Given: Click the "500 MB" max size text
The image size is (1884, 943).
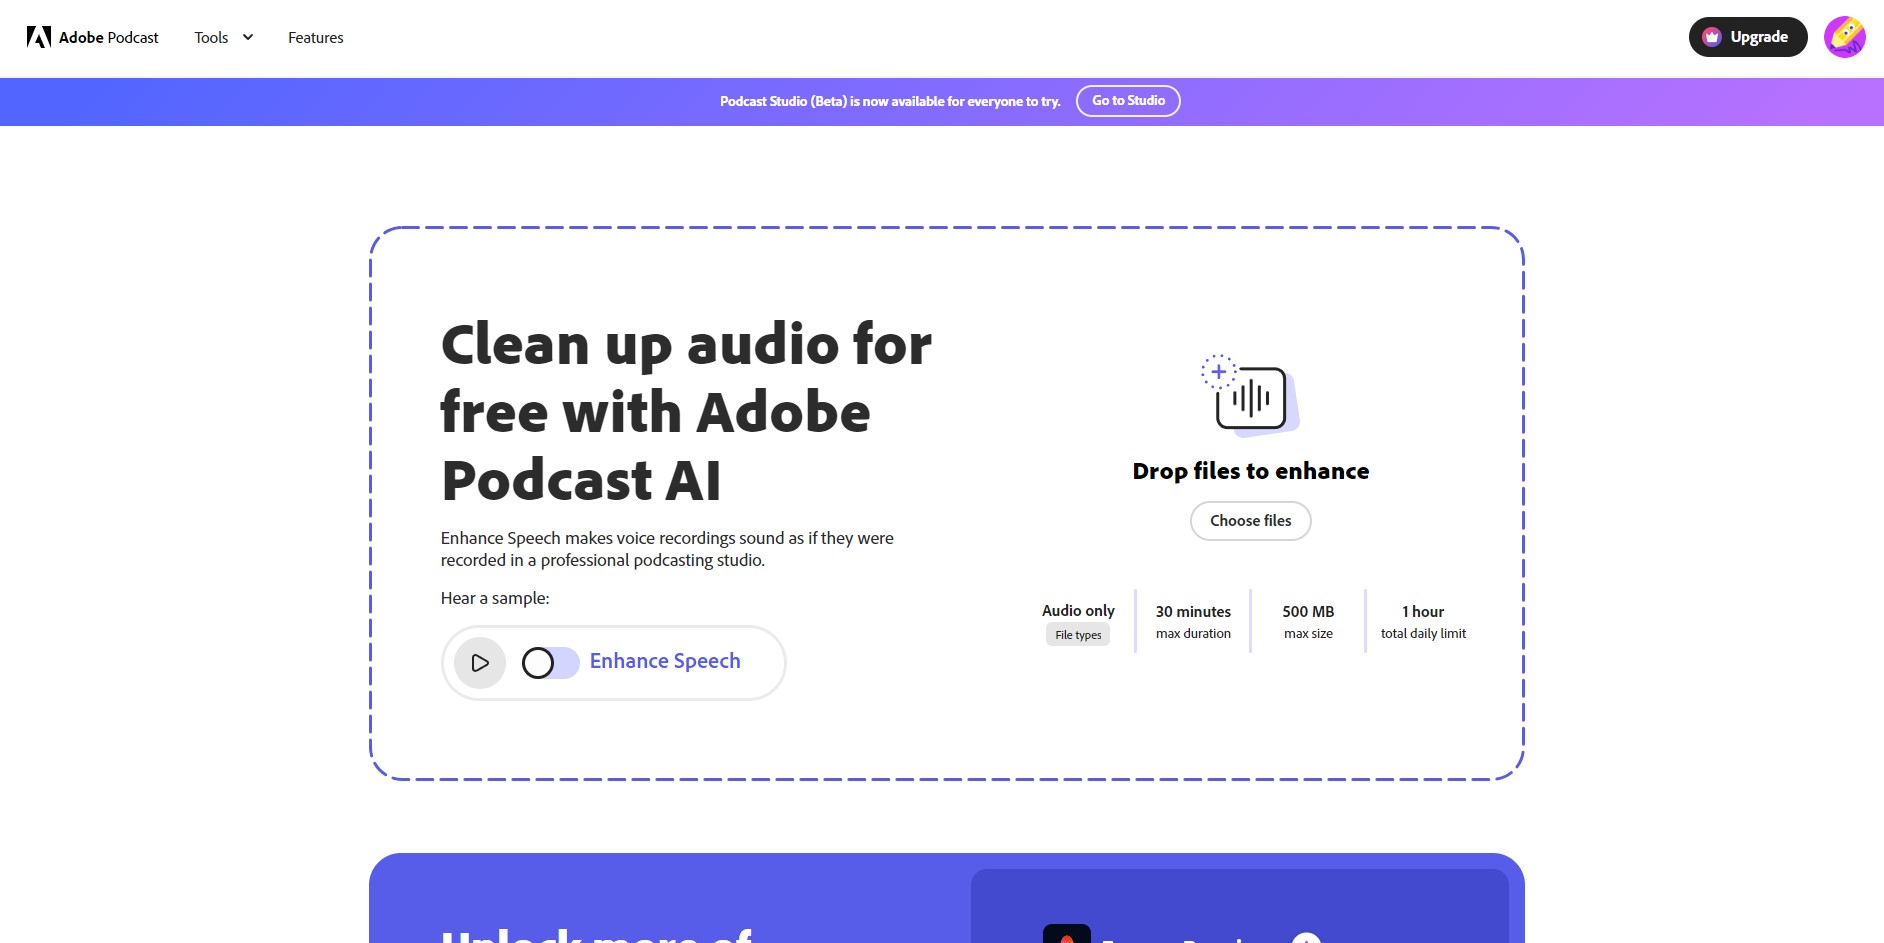Looking at the screenshot, I should click(x=1308, y=611).
